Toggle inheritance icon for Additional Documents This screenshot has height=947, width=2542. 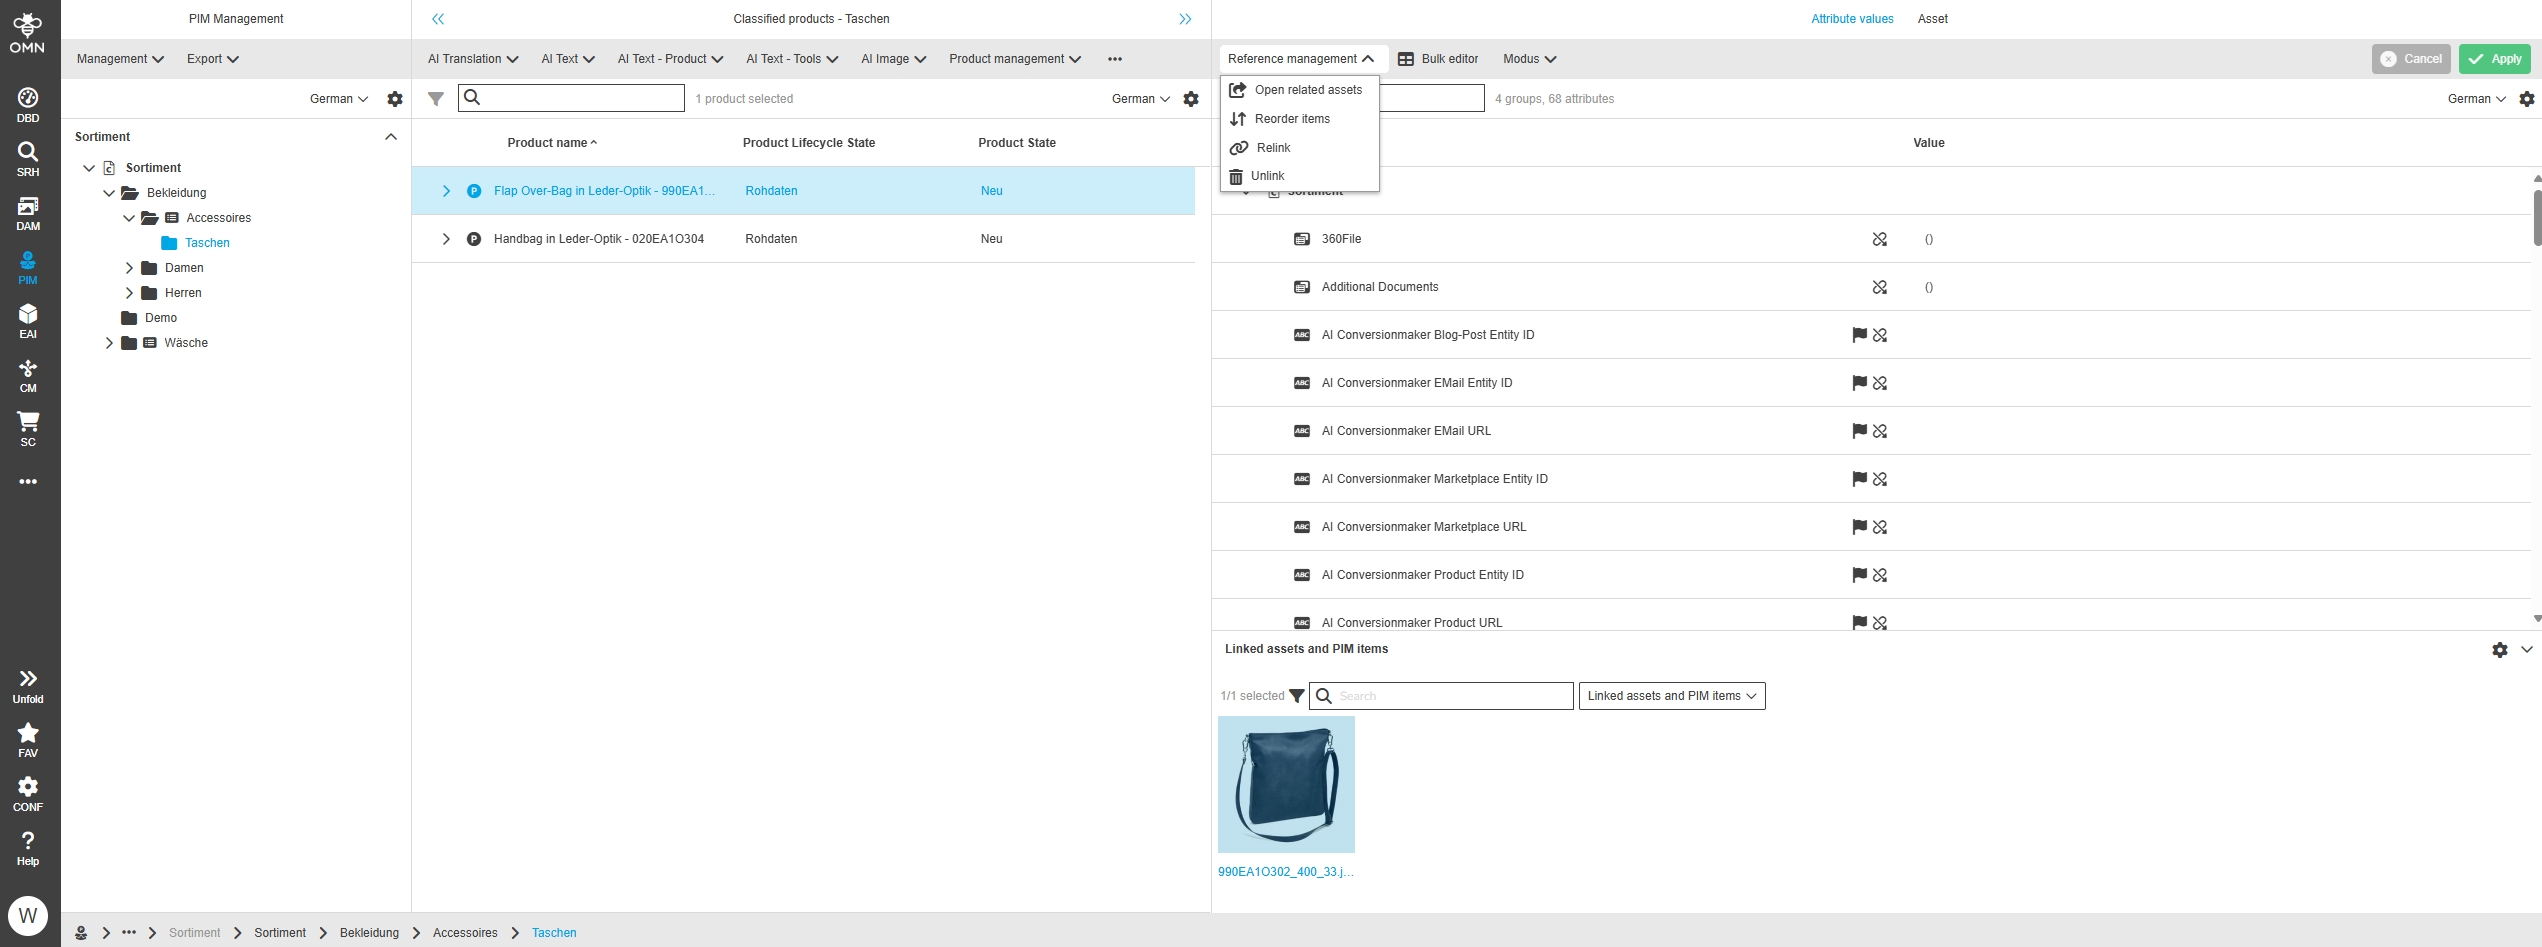(x=1880, y=287)
